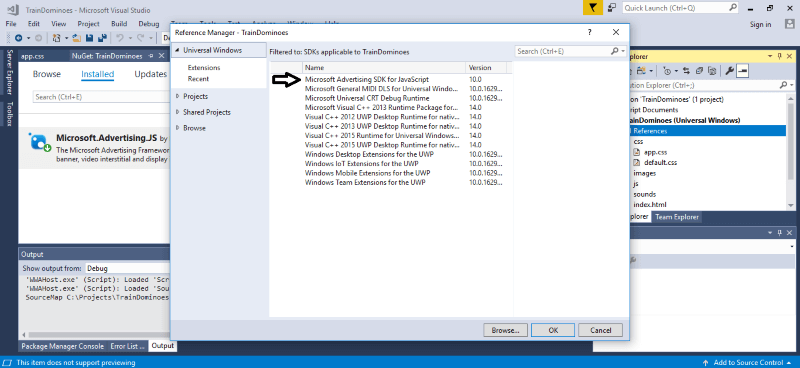Screen dimensions: 800x368
Task: Click the Sync with Active Document icon
Action: (686, 71)
